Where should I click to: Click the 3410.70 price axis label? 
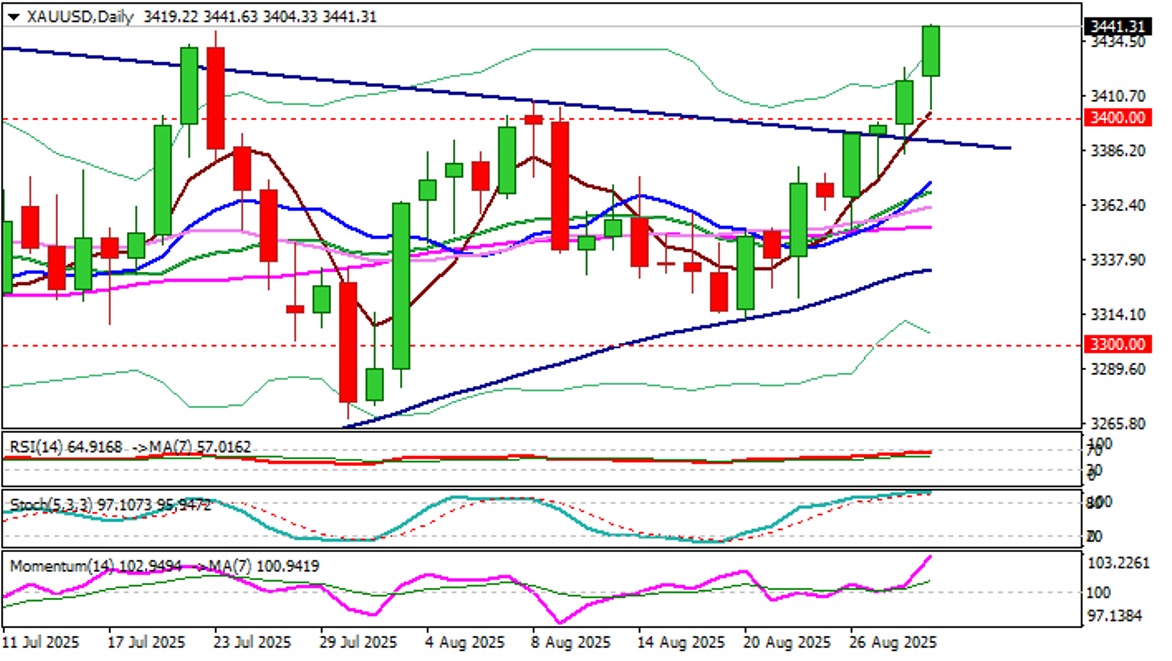coord(1119,97)
